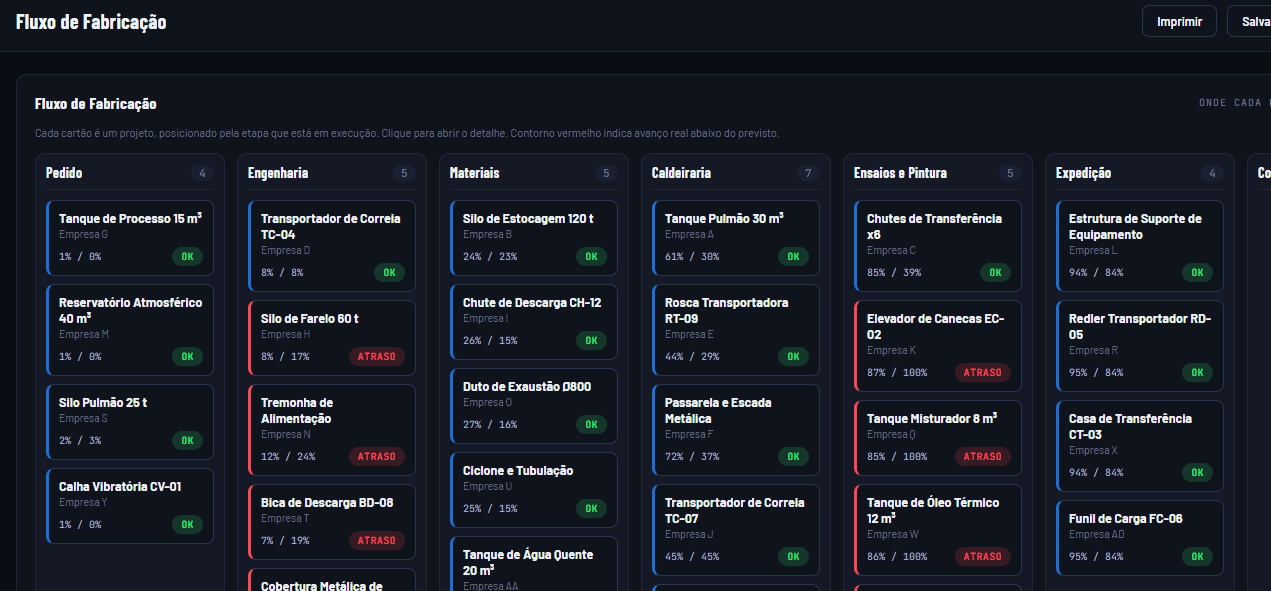Select the Tanque Misturador 8 m³ card

938,438
